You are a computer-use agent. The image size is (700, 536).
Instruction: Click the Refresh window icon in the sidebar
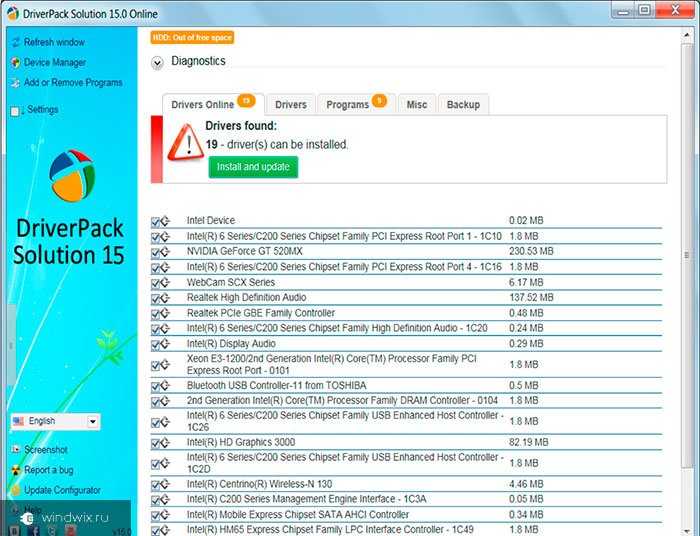(x=16, y=42)
